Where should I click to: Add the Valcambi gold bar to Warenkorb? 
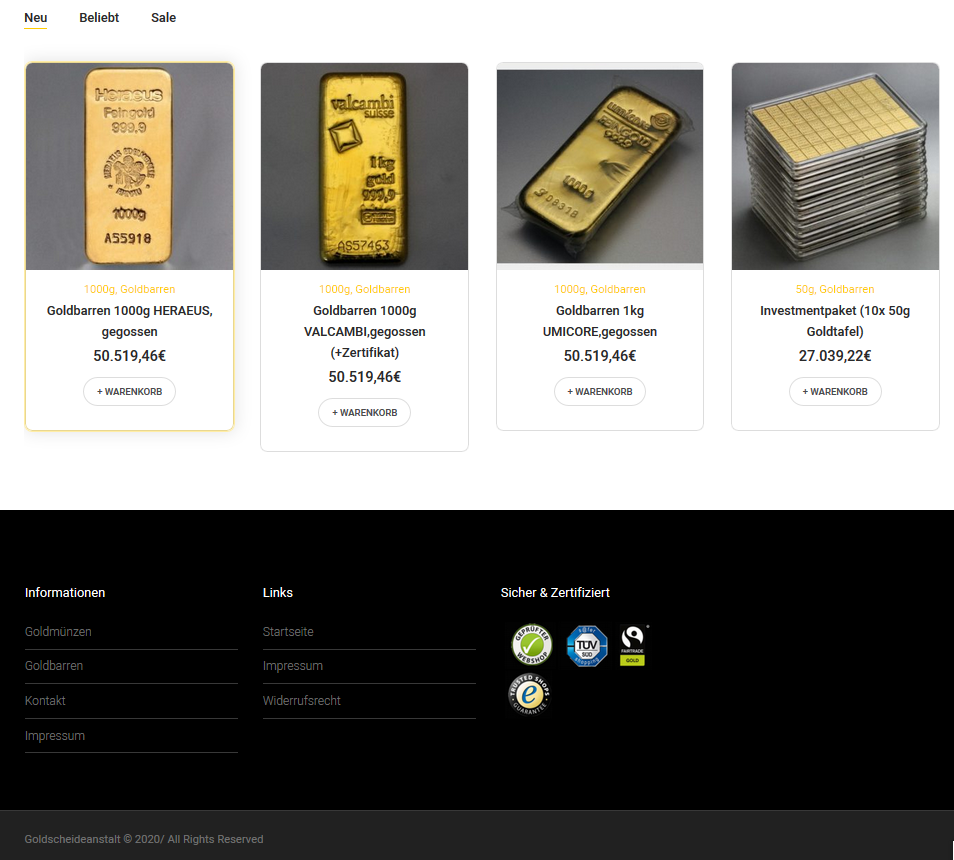point(364,412)
